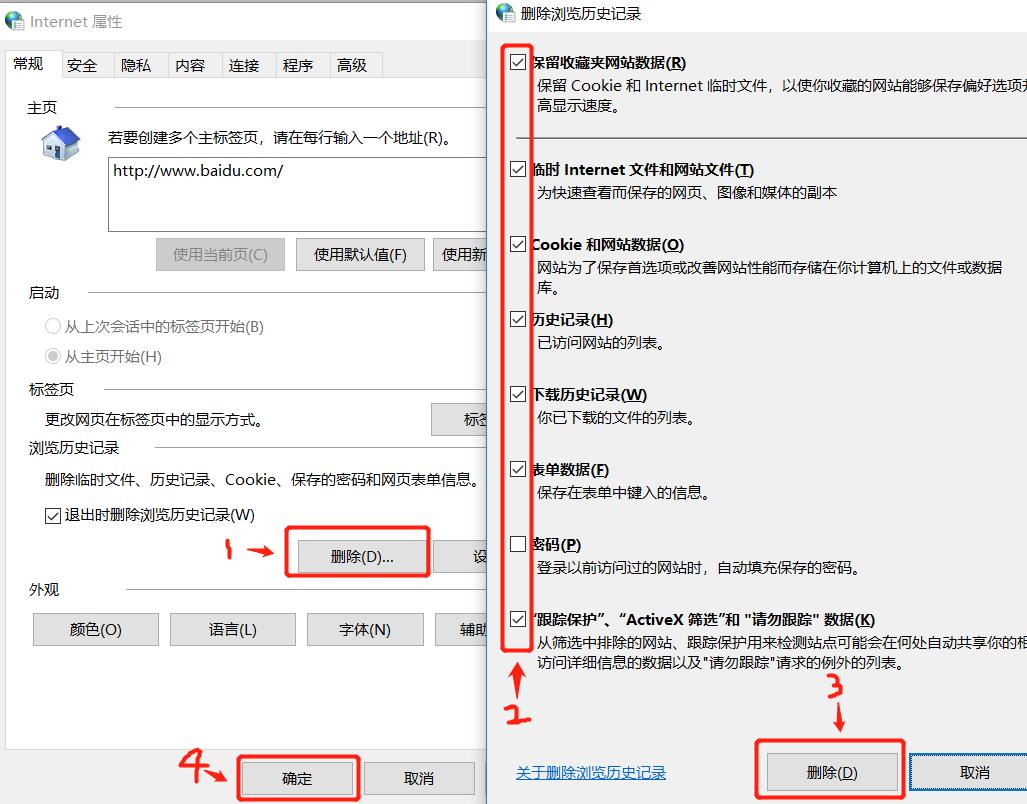Uncheck the 历史记录(H) option
This screenshot has height=804, width=1027.
(x=516, y=318)
